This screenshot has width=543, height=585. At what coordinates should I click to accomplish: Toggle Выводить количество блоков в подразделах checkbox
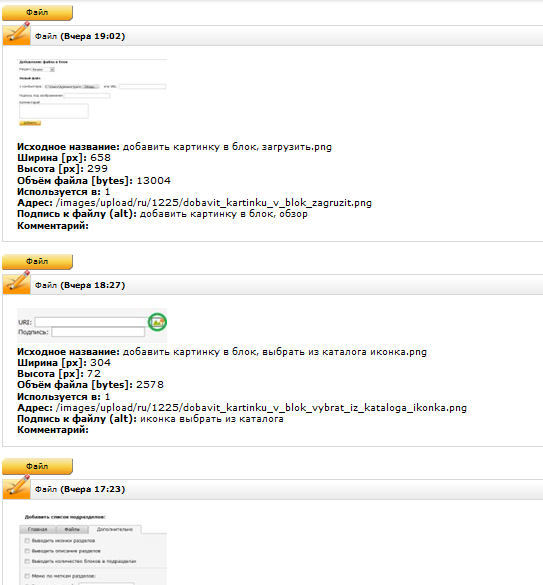27,561
